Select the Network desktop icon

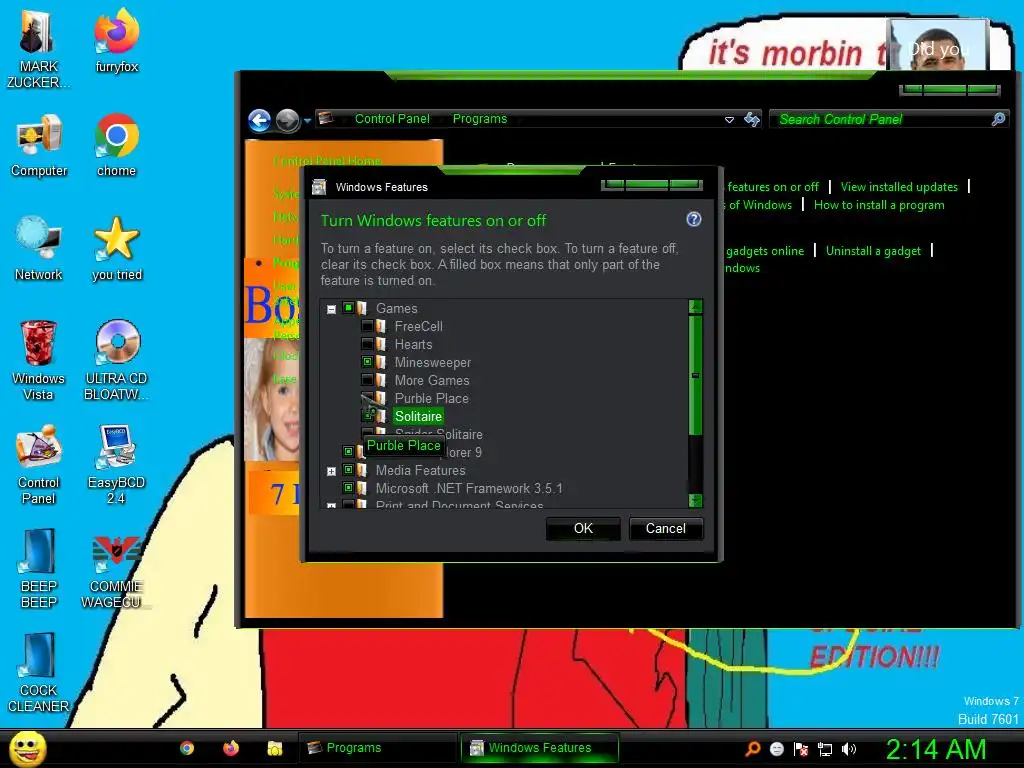39,249
